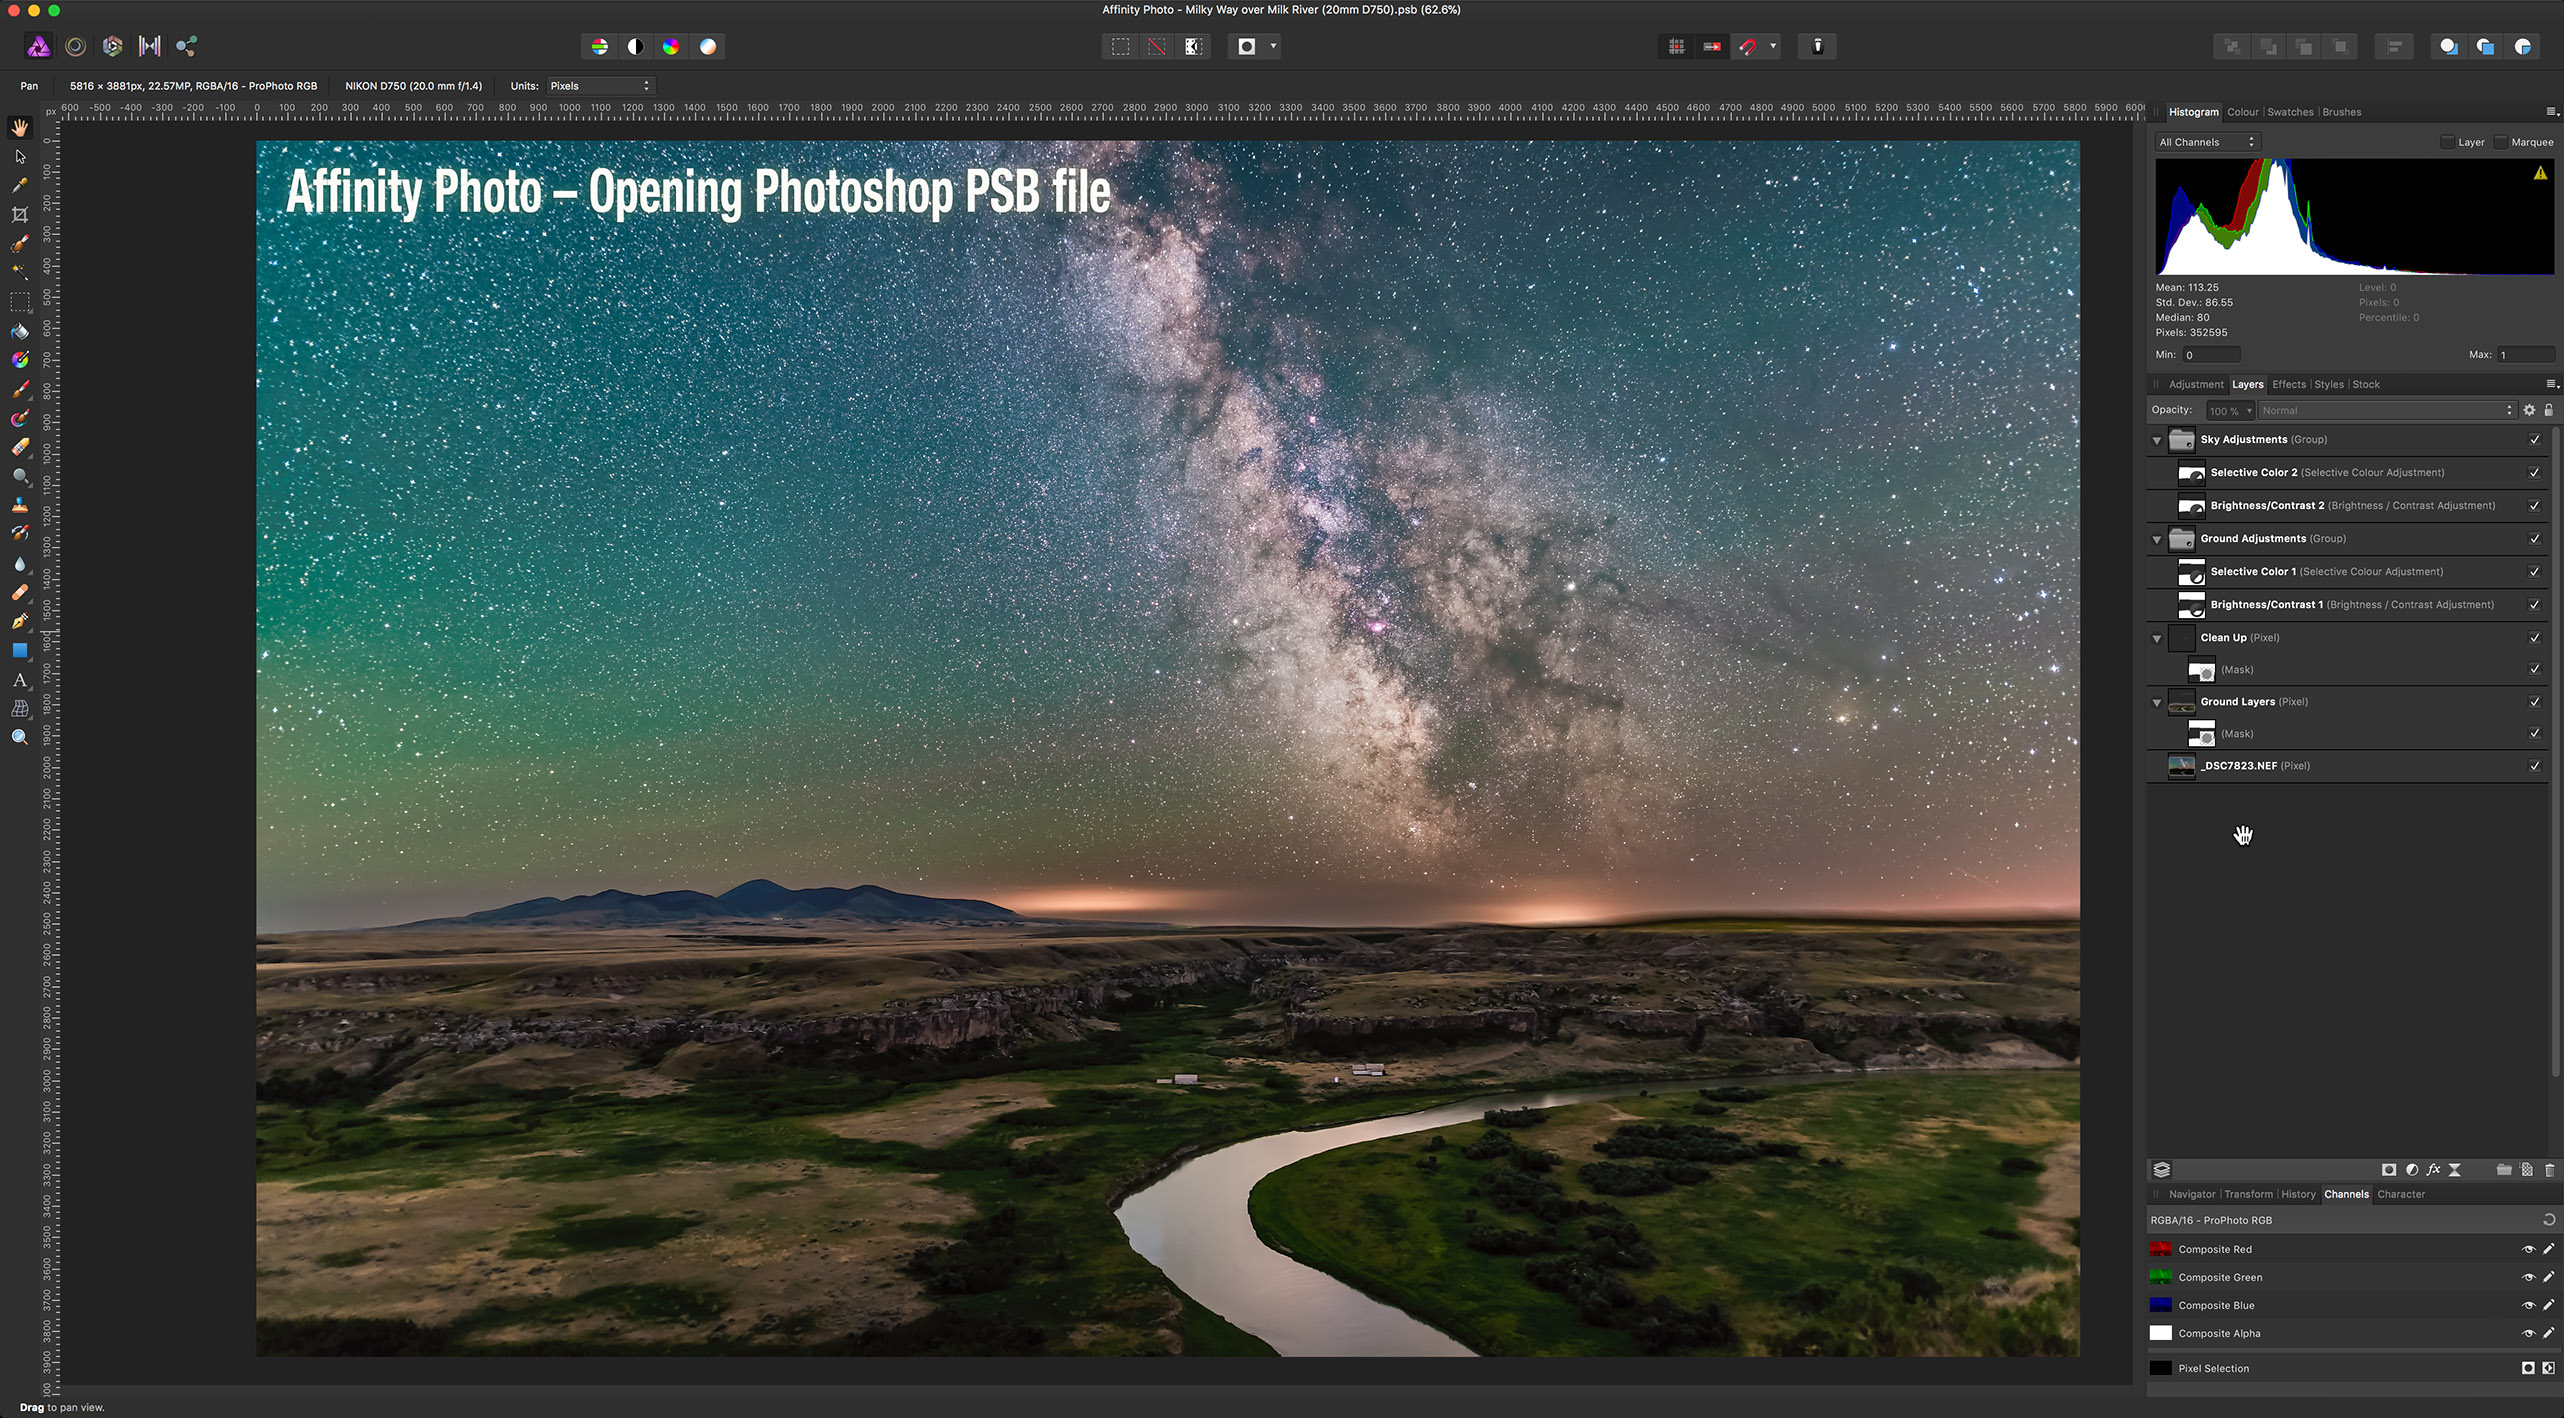This screenshot has height=1418, width=2564.
Task: Click the delete layer trash icon
Action: 2549,1170
